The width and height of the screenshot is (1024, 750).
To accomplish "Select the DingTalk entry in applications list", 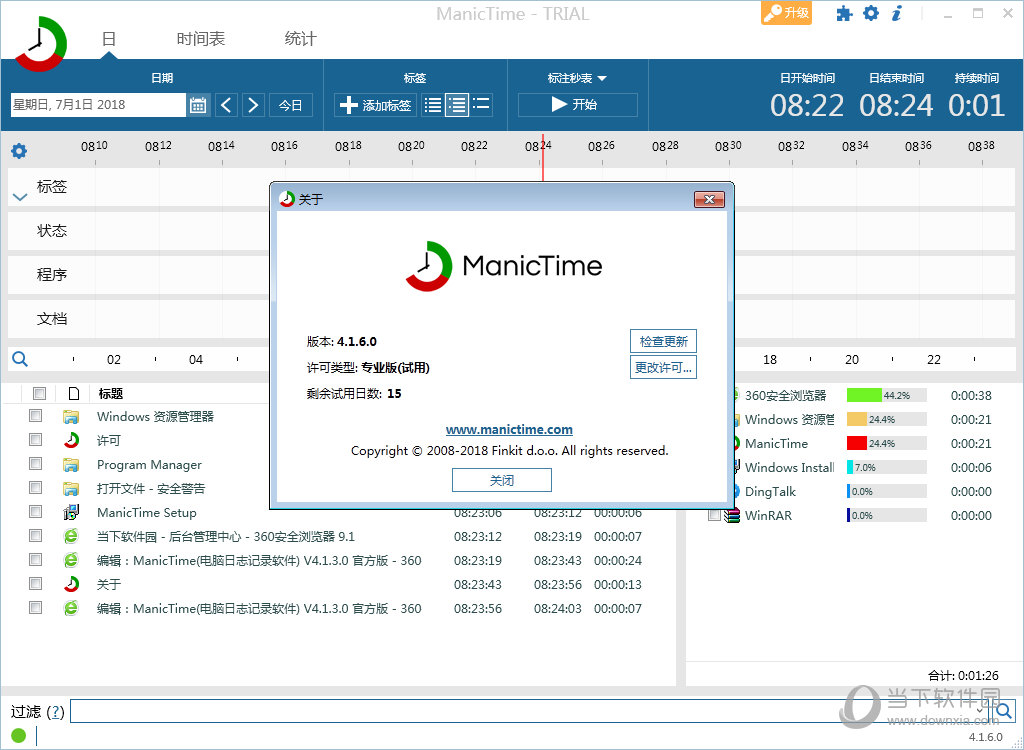I will [x=770, y=491].
